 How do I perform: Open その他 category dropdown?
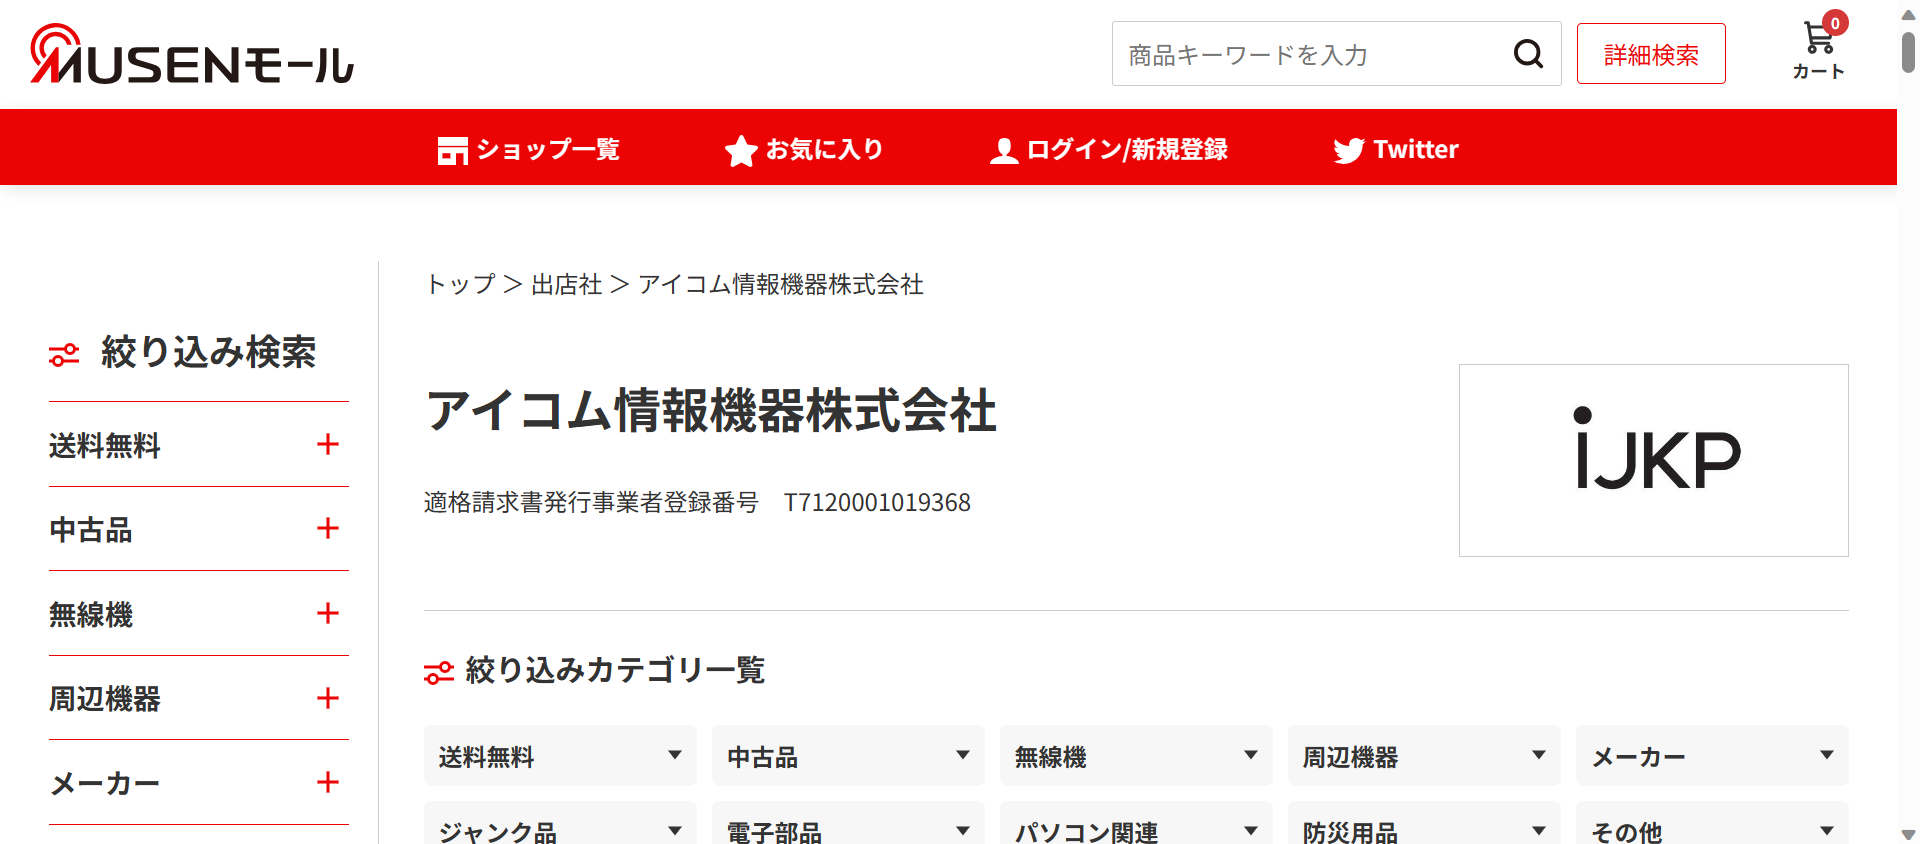click(x=1712, y=823)
